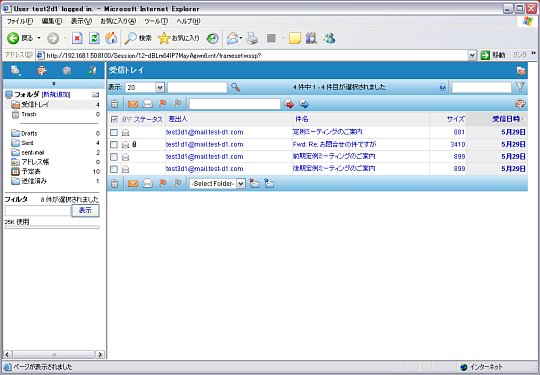Click the funnel filter icon
540x375 pixels.
click(520, 87)
